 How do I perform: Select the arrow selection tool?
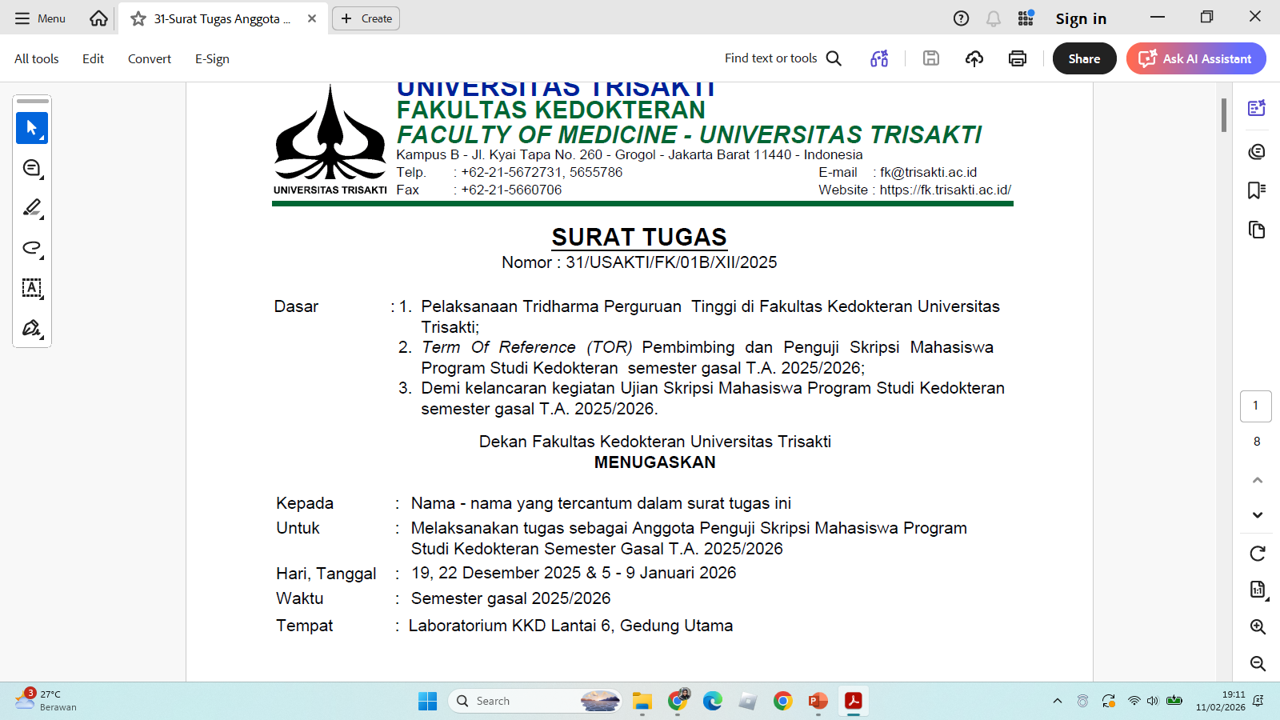32,128
